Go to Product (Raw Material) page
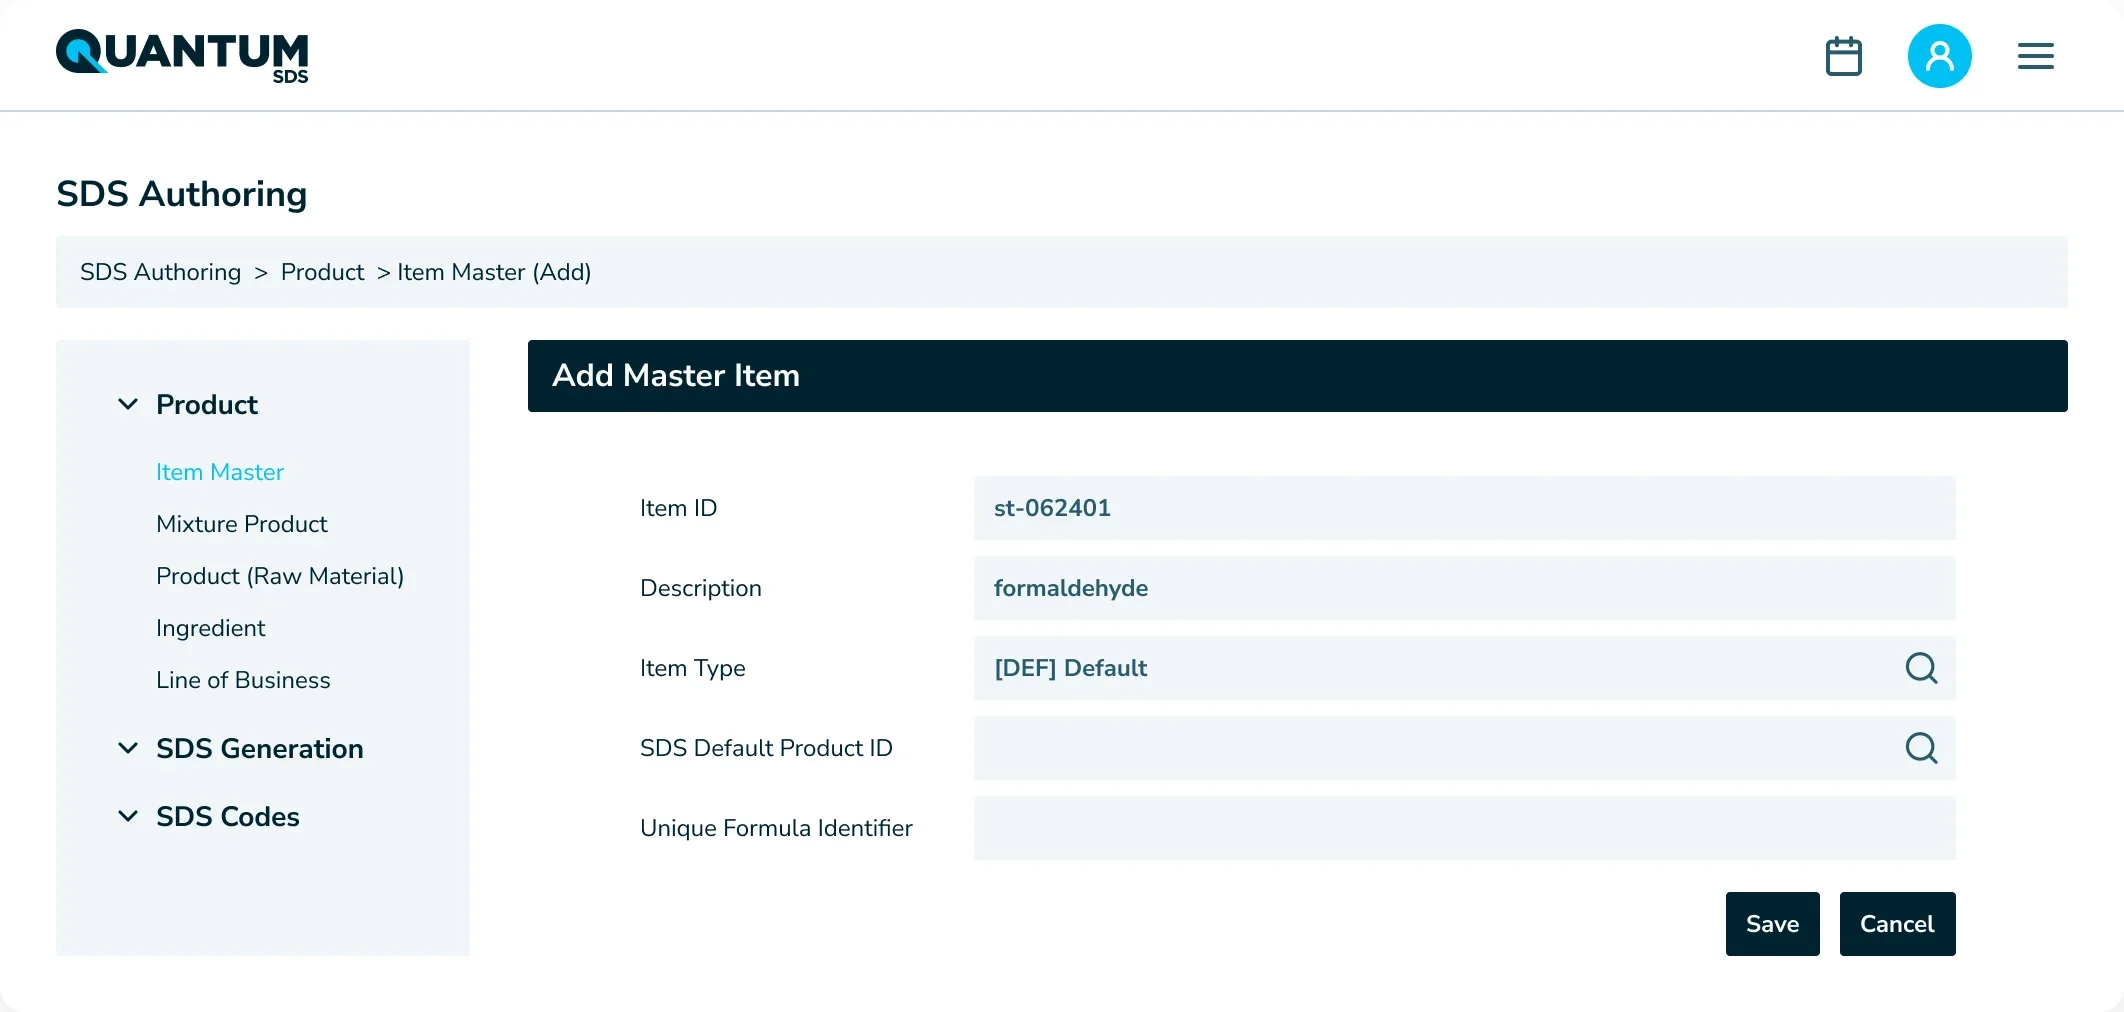 280,576
